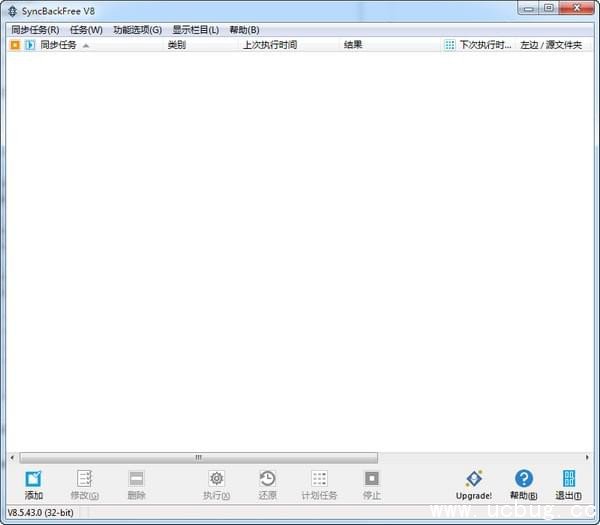Maximize the SyncBackFree window

549,8
